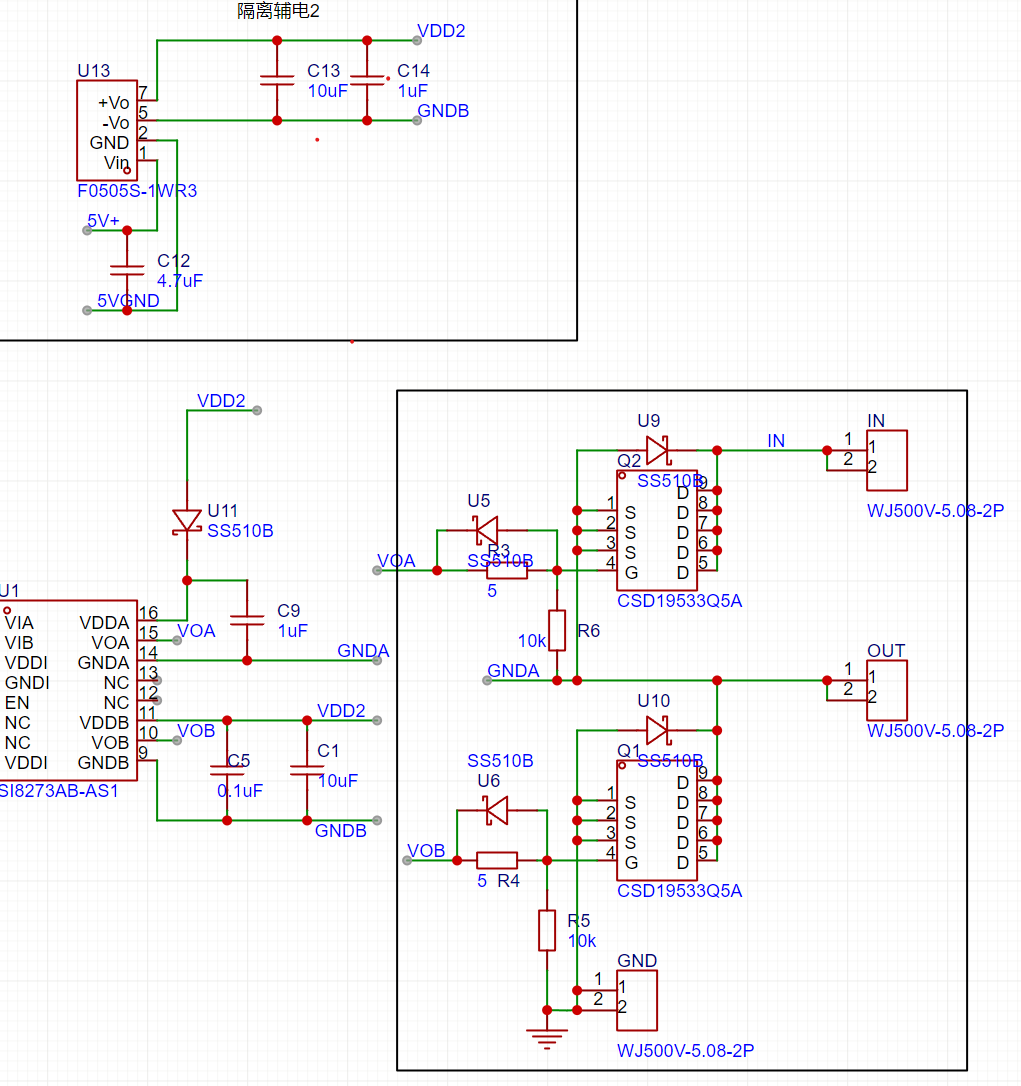The height and width of the screenshot is (1086, 1021).
Task: Click the CSD19533Q5A label under Q1
Action: [x=680, y=891]
